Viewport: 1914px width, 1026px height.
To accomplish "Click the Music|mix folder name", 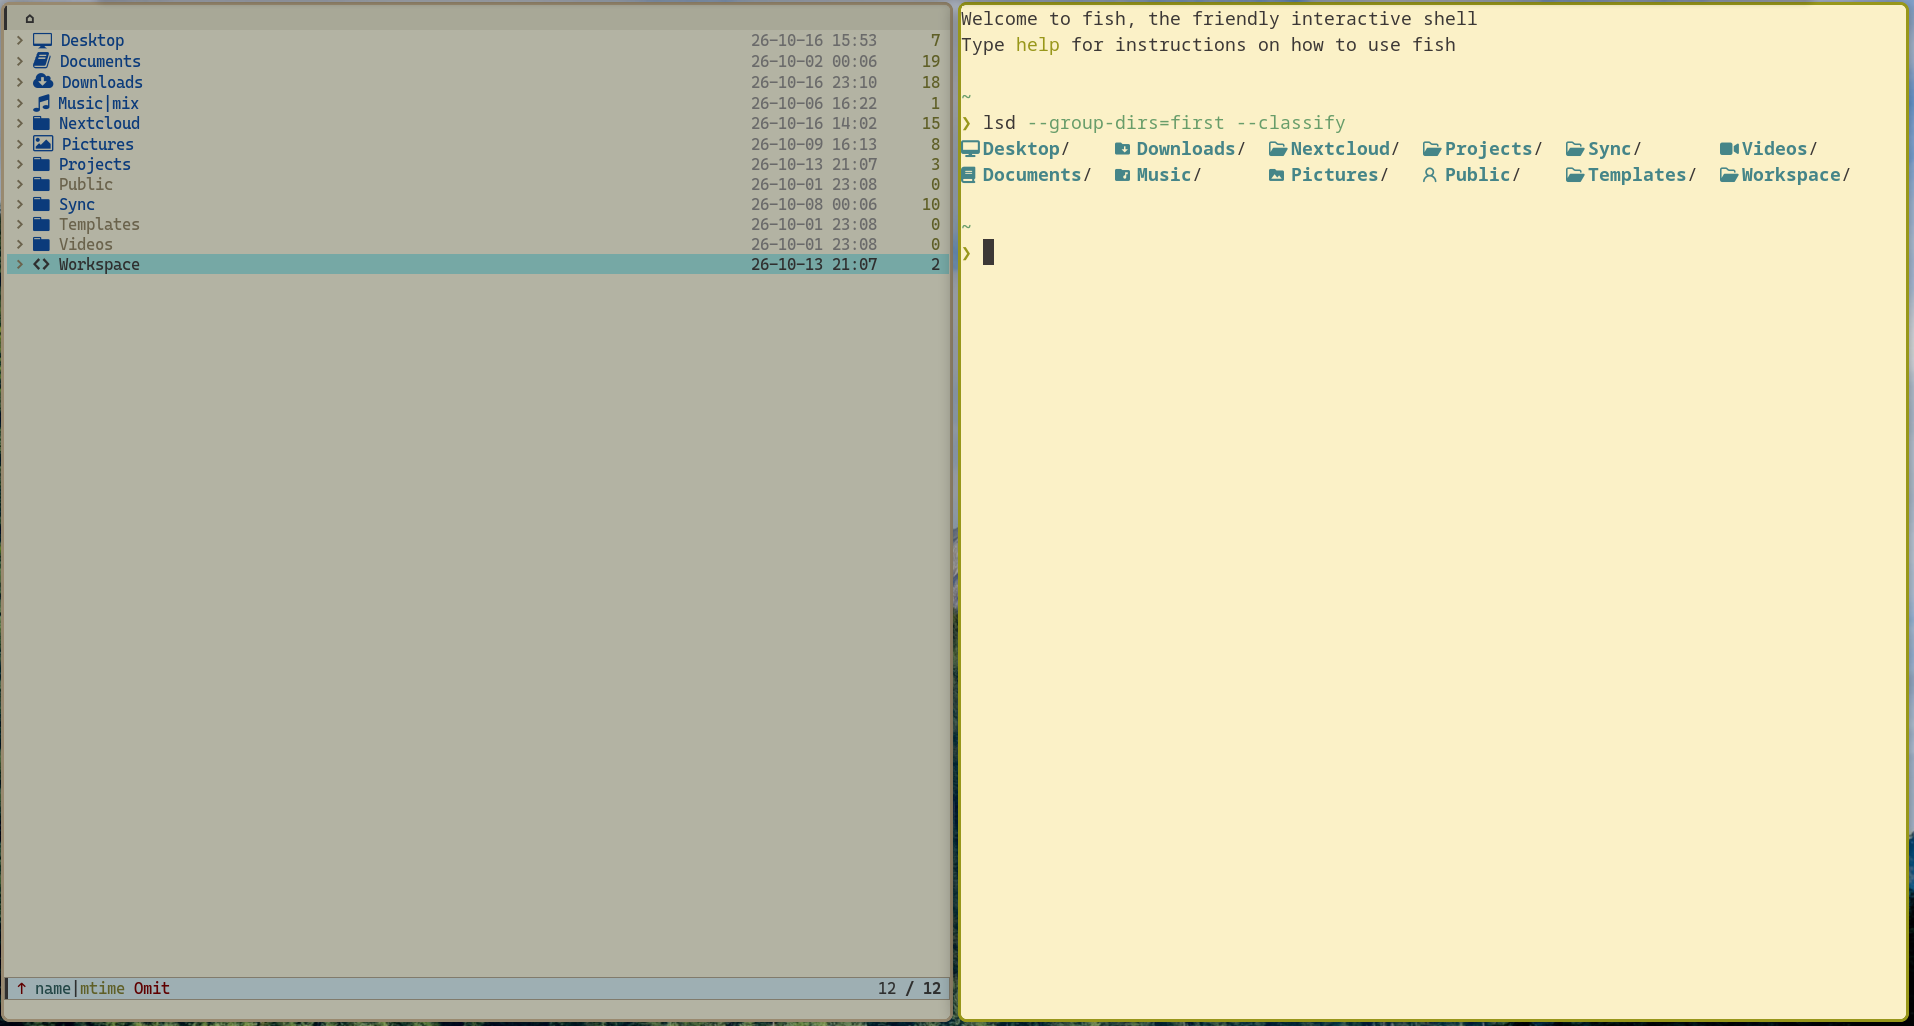I will click(98, 103).
